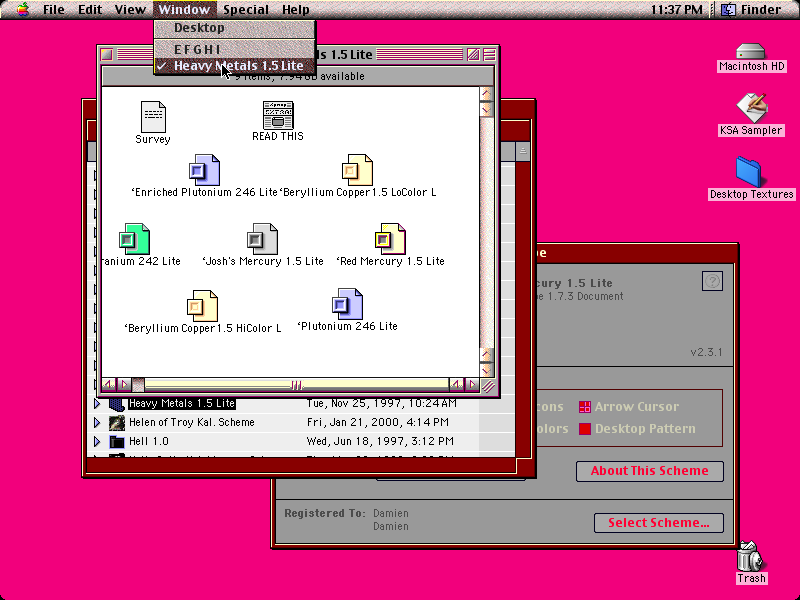Click the Helen of Troy Kal. Scheme row icon
The image size is (800, 600).
coord(117,422)
